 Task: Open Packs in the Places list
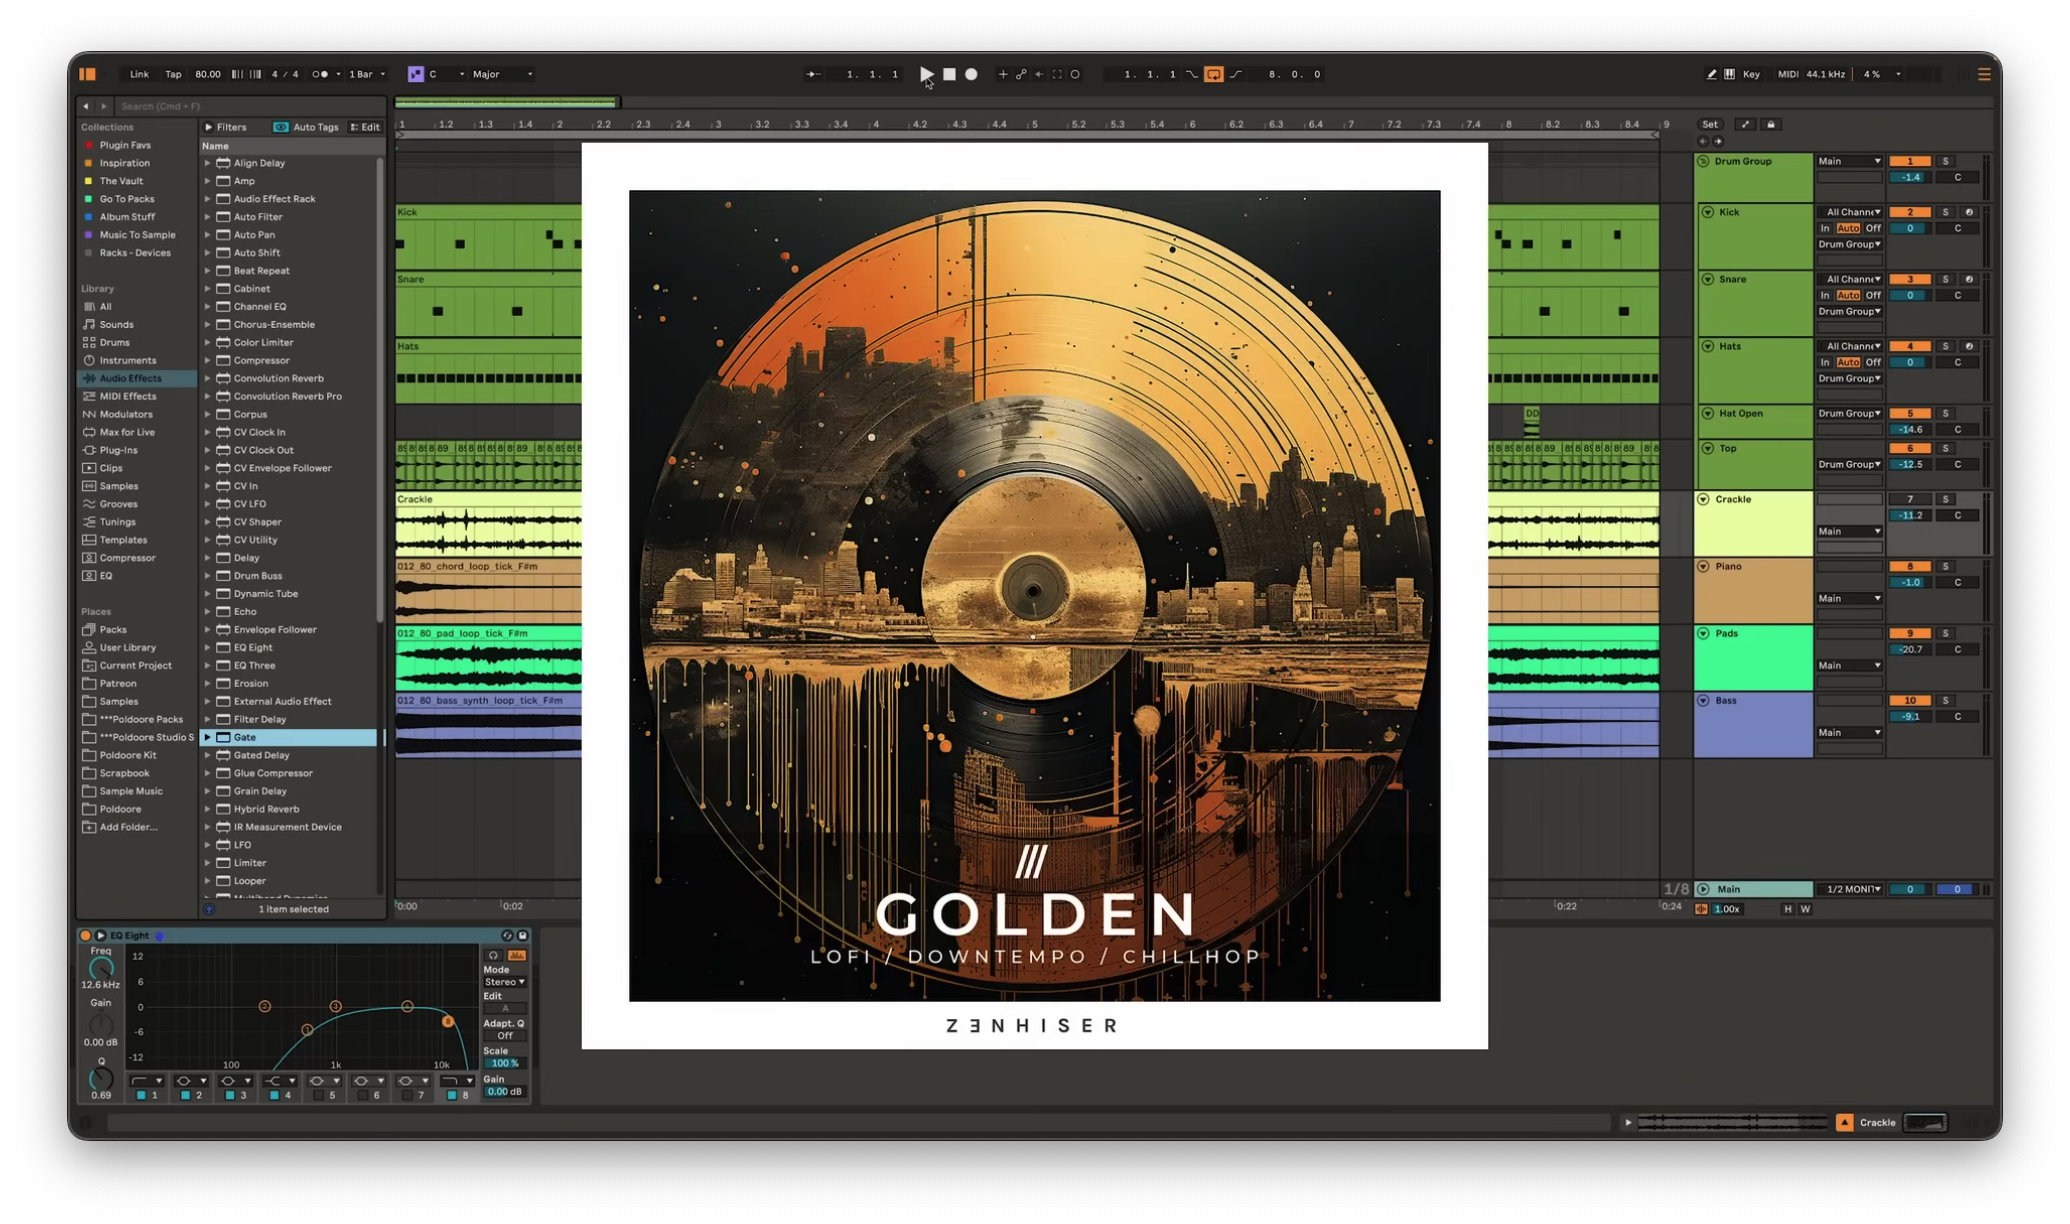pyautogui.click(x=113, y=629)
